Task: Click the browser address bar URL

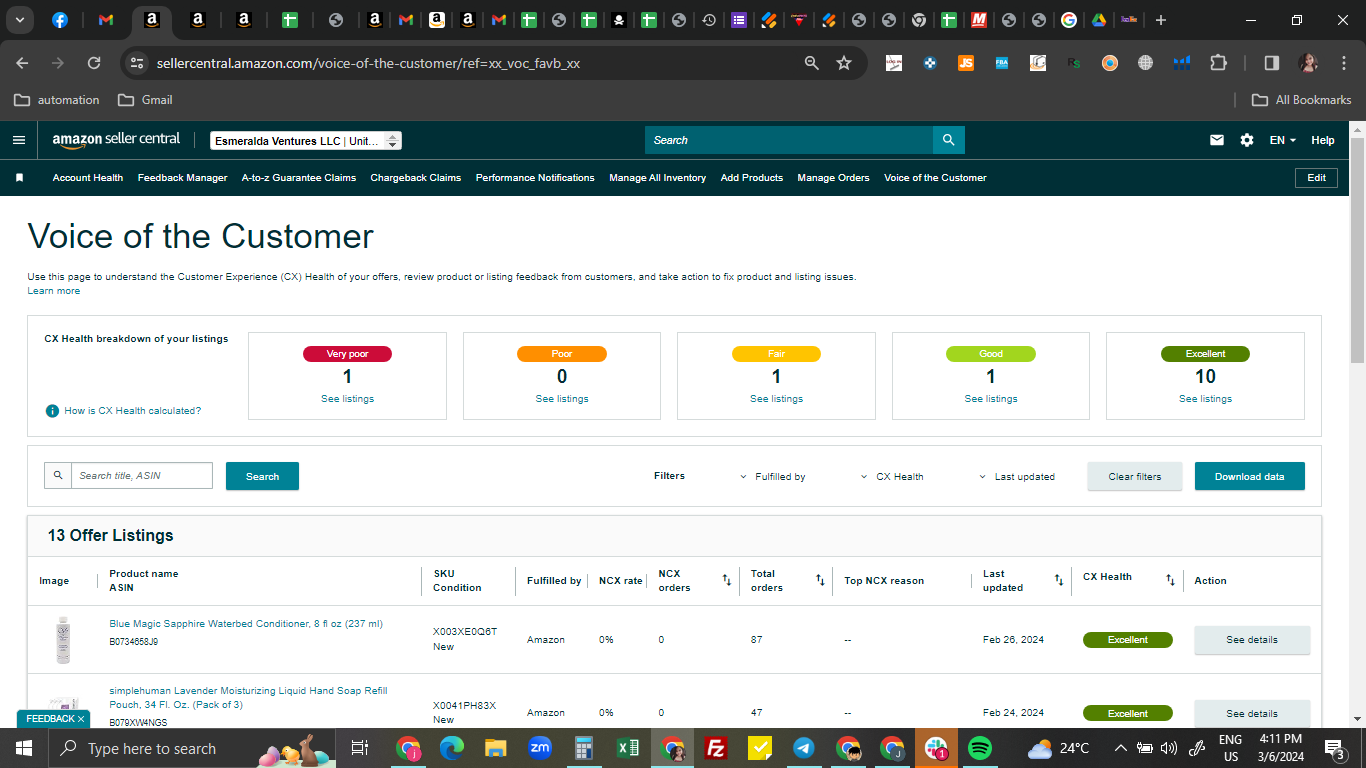Action: coord(369,63)
